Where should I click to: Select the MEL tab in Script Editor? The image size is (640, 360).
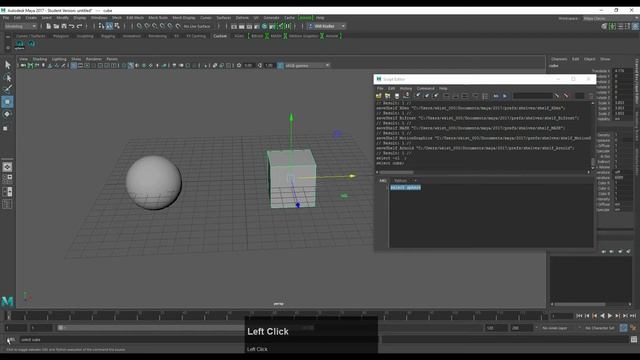[x=383, y=180]
